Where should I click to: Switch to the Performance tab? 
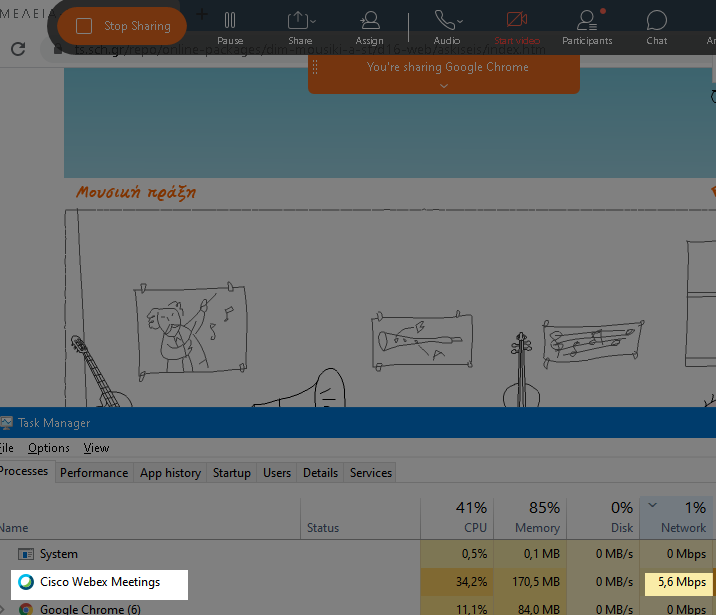click(94, 473)
